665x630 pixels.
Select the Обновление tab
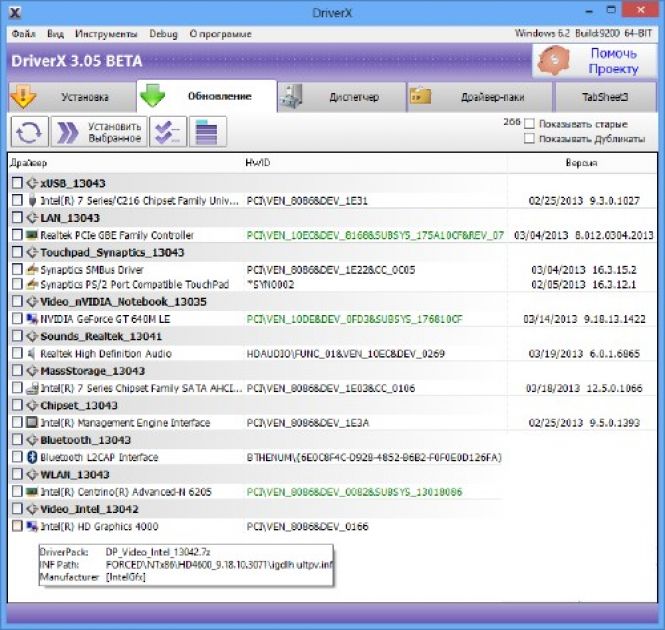click(x=207, y=96)
